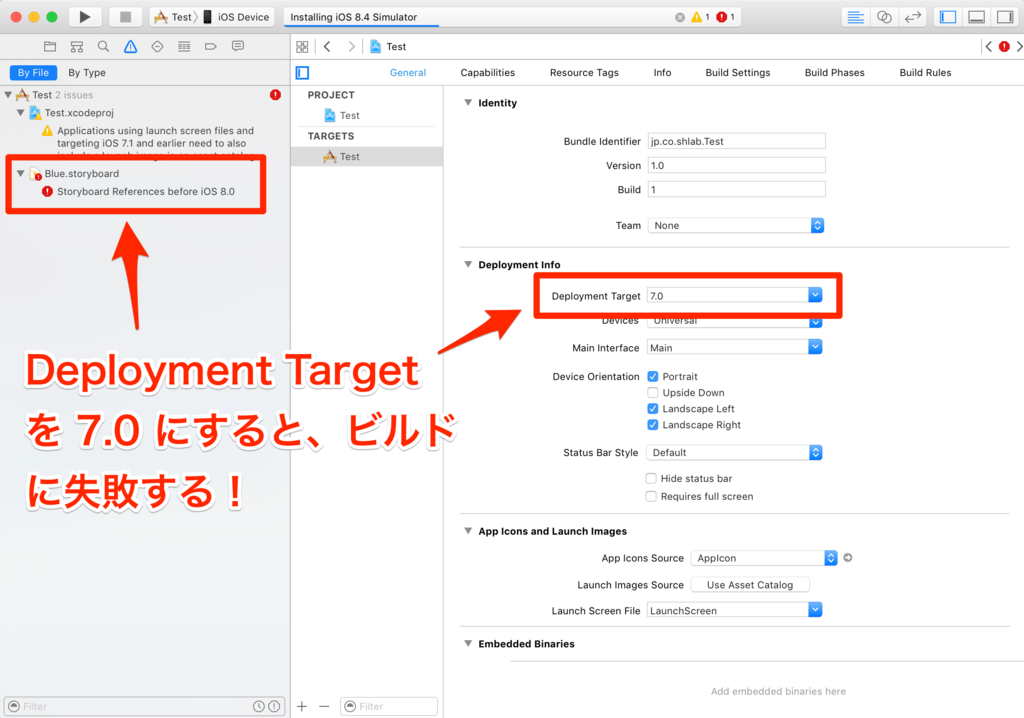Switch to the Capabilities tab

pyautogui.click(x=487, y=73)
